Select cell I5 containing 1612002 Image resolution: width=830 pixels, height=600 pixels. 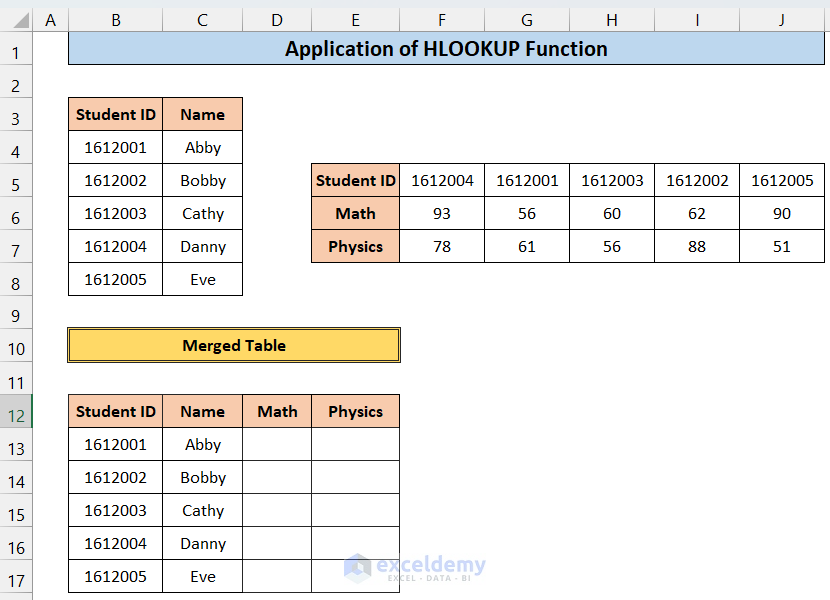(x=697, y=181)
